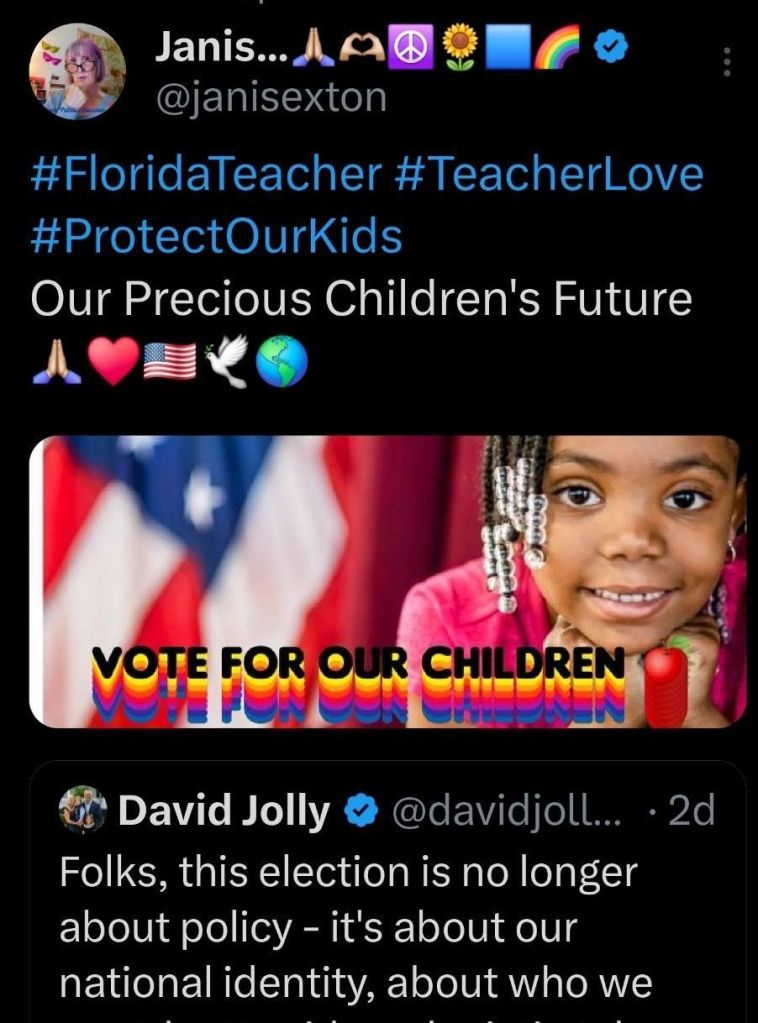Click the sunflower emoji in the display name
The width and height of the screenshot is (758, 1023).
pos(460,46)
